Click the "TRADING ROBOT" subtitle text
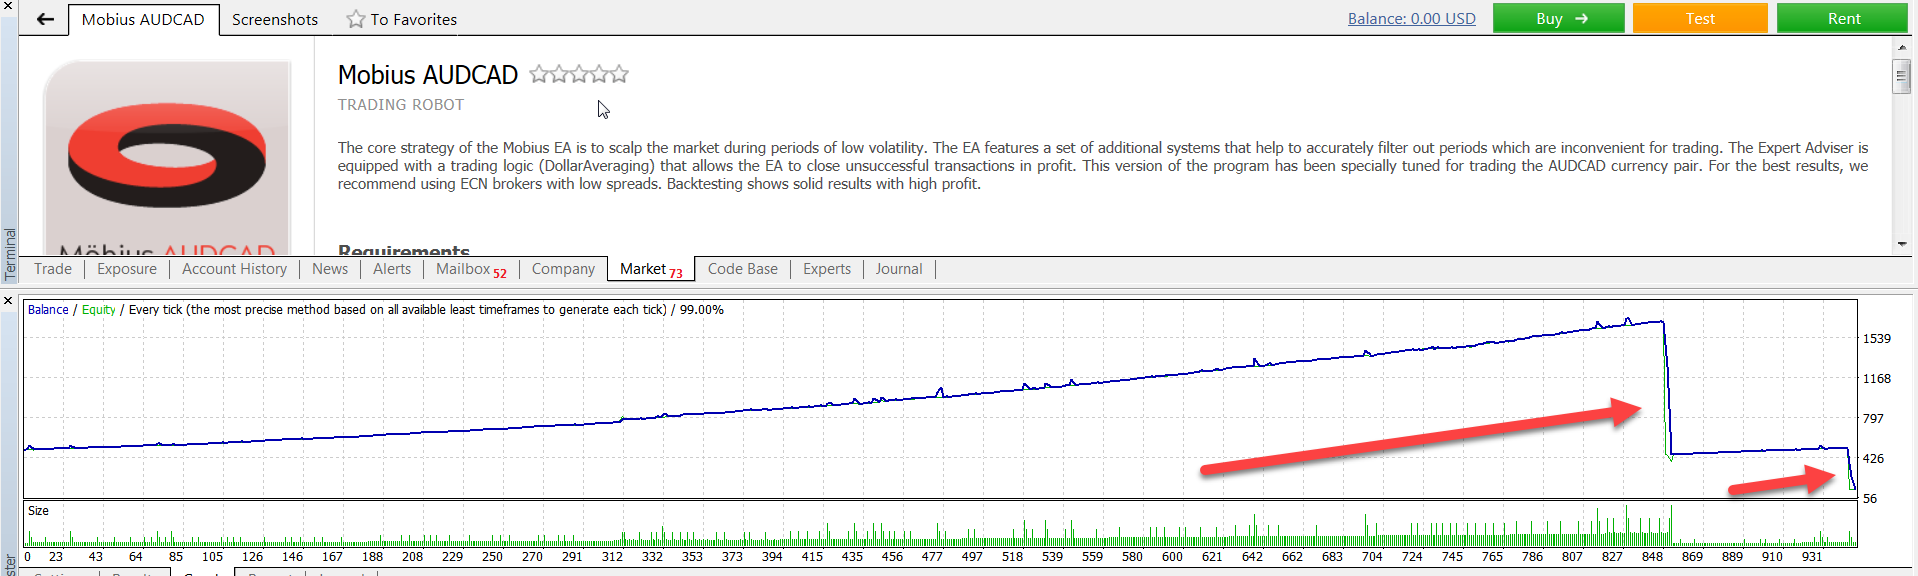The height and width of the screenshot is (576, 1918). pyautogui.click(x=401, y=105)
